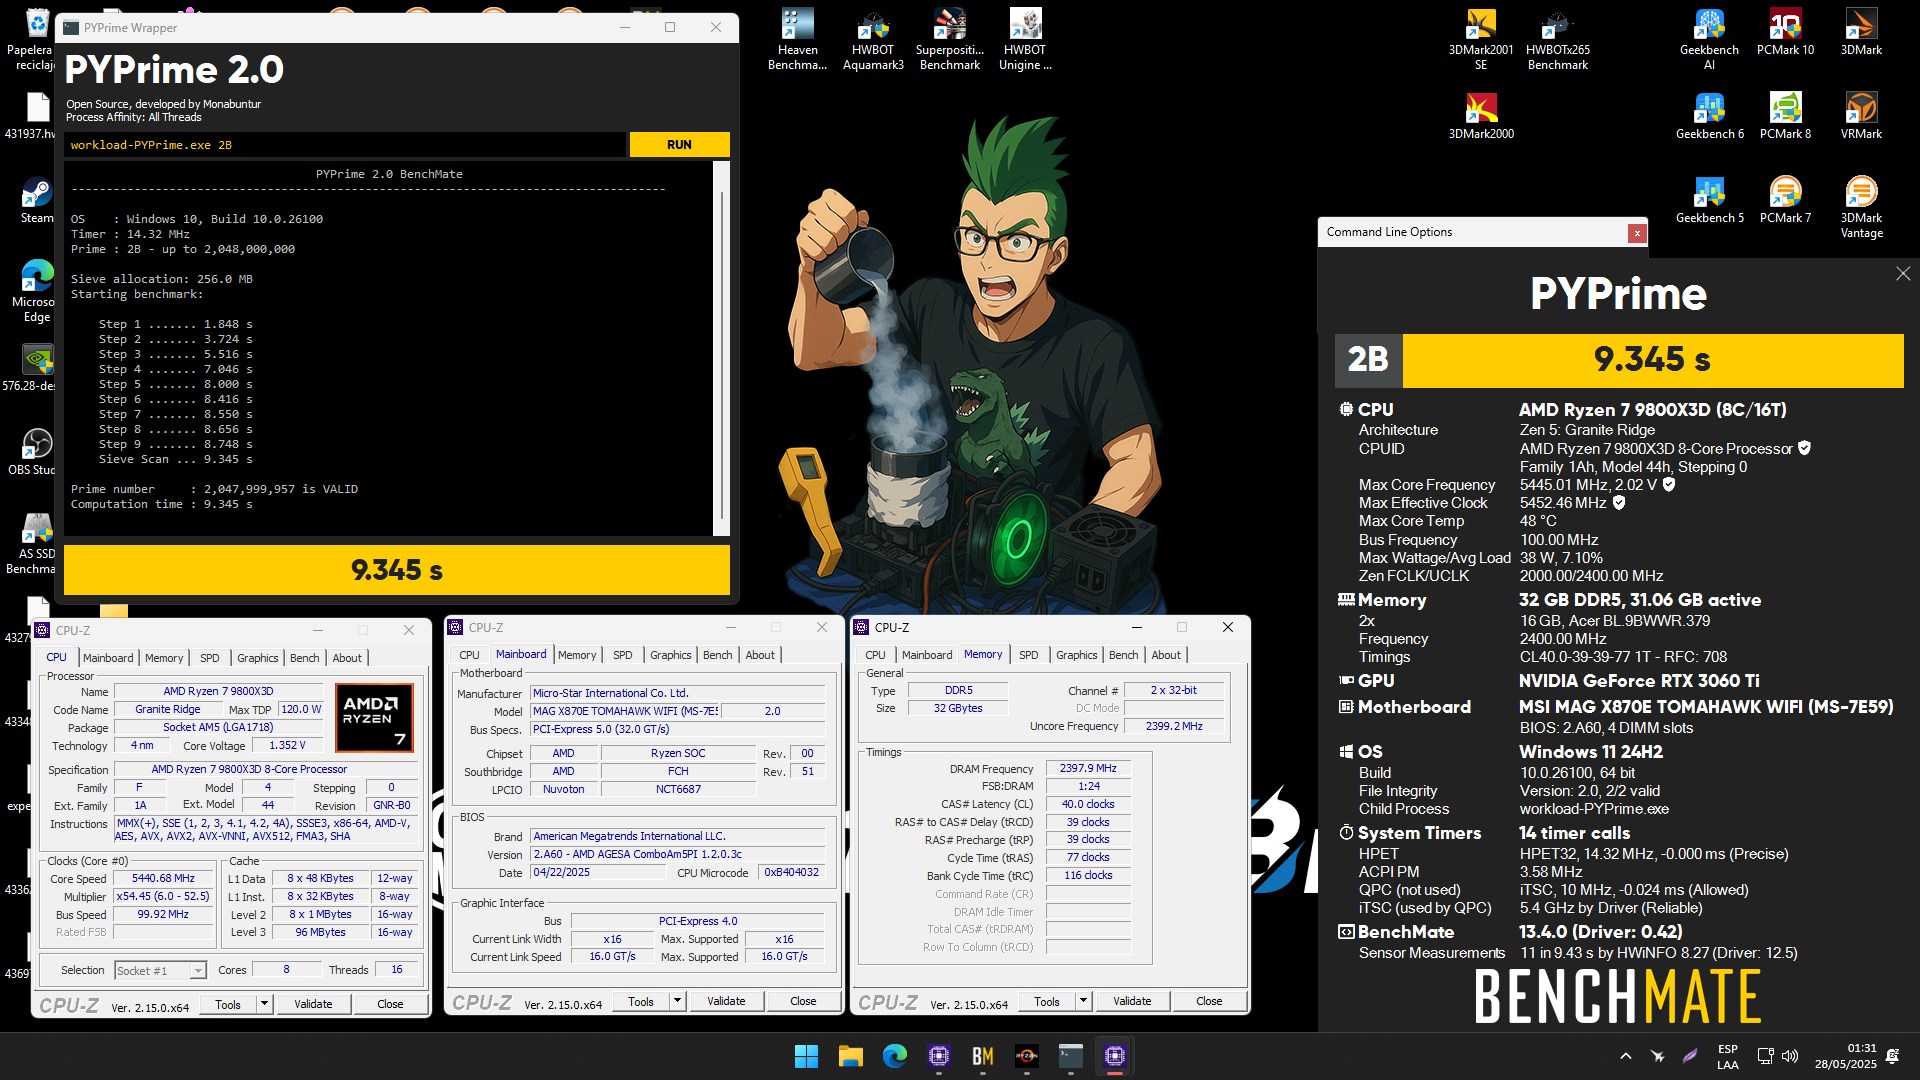Click the date and time in taskbar
This screenshot has width=1920, height=1080.
(x=1846, y=1056)
